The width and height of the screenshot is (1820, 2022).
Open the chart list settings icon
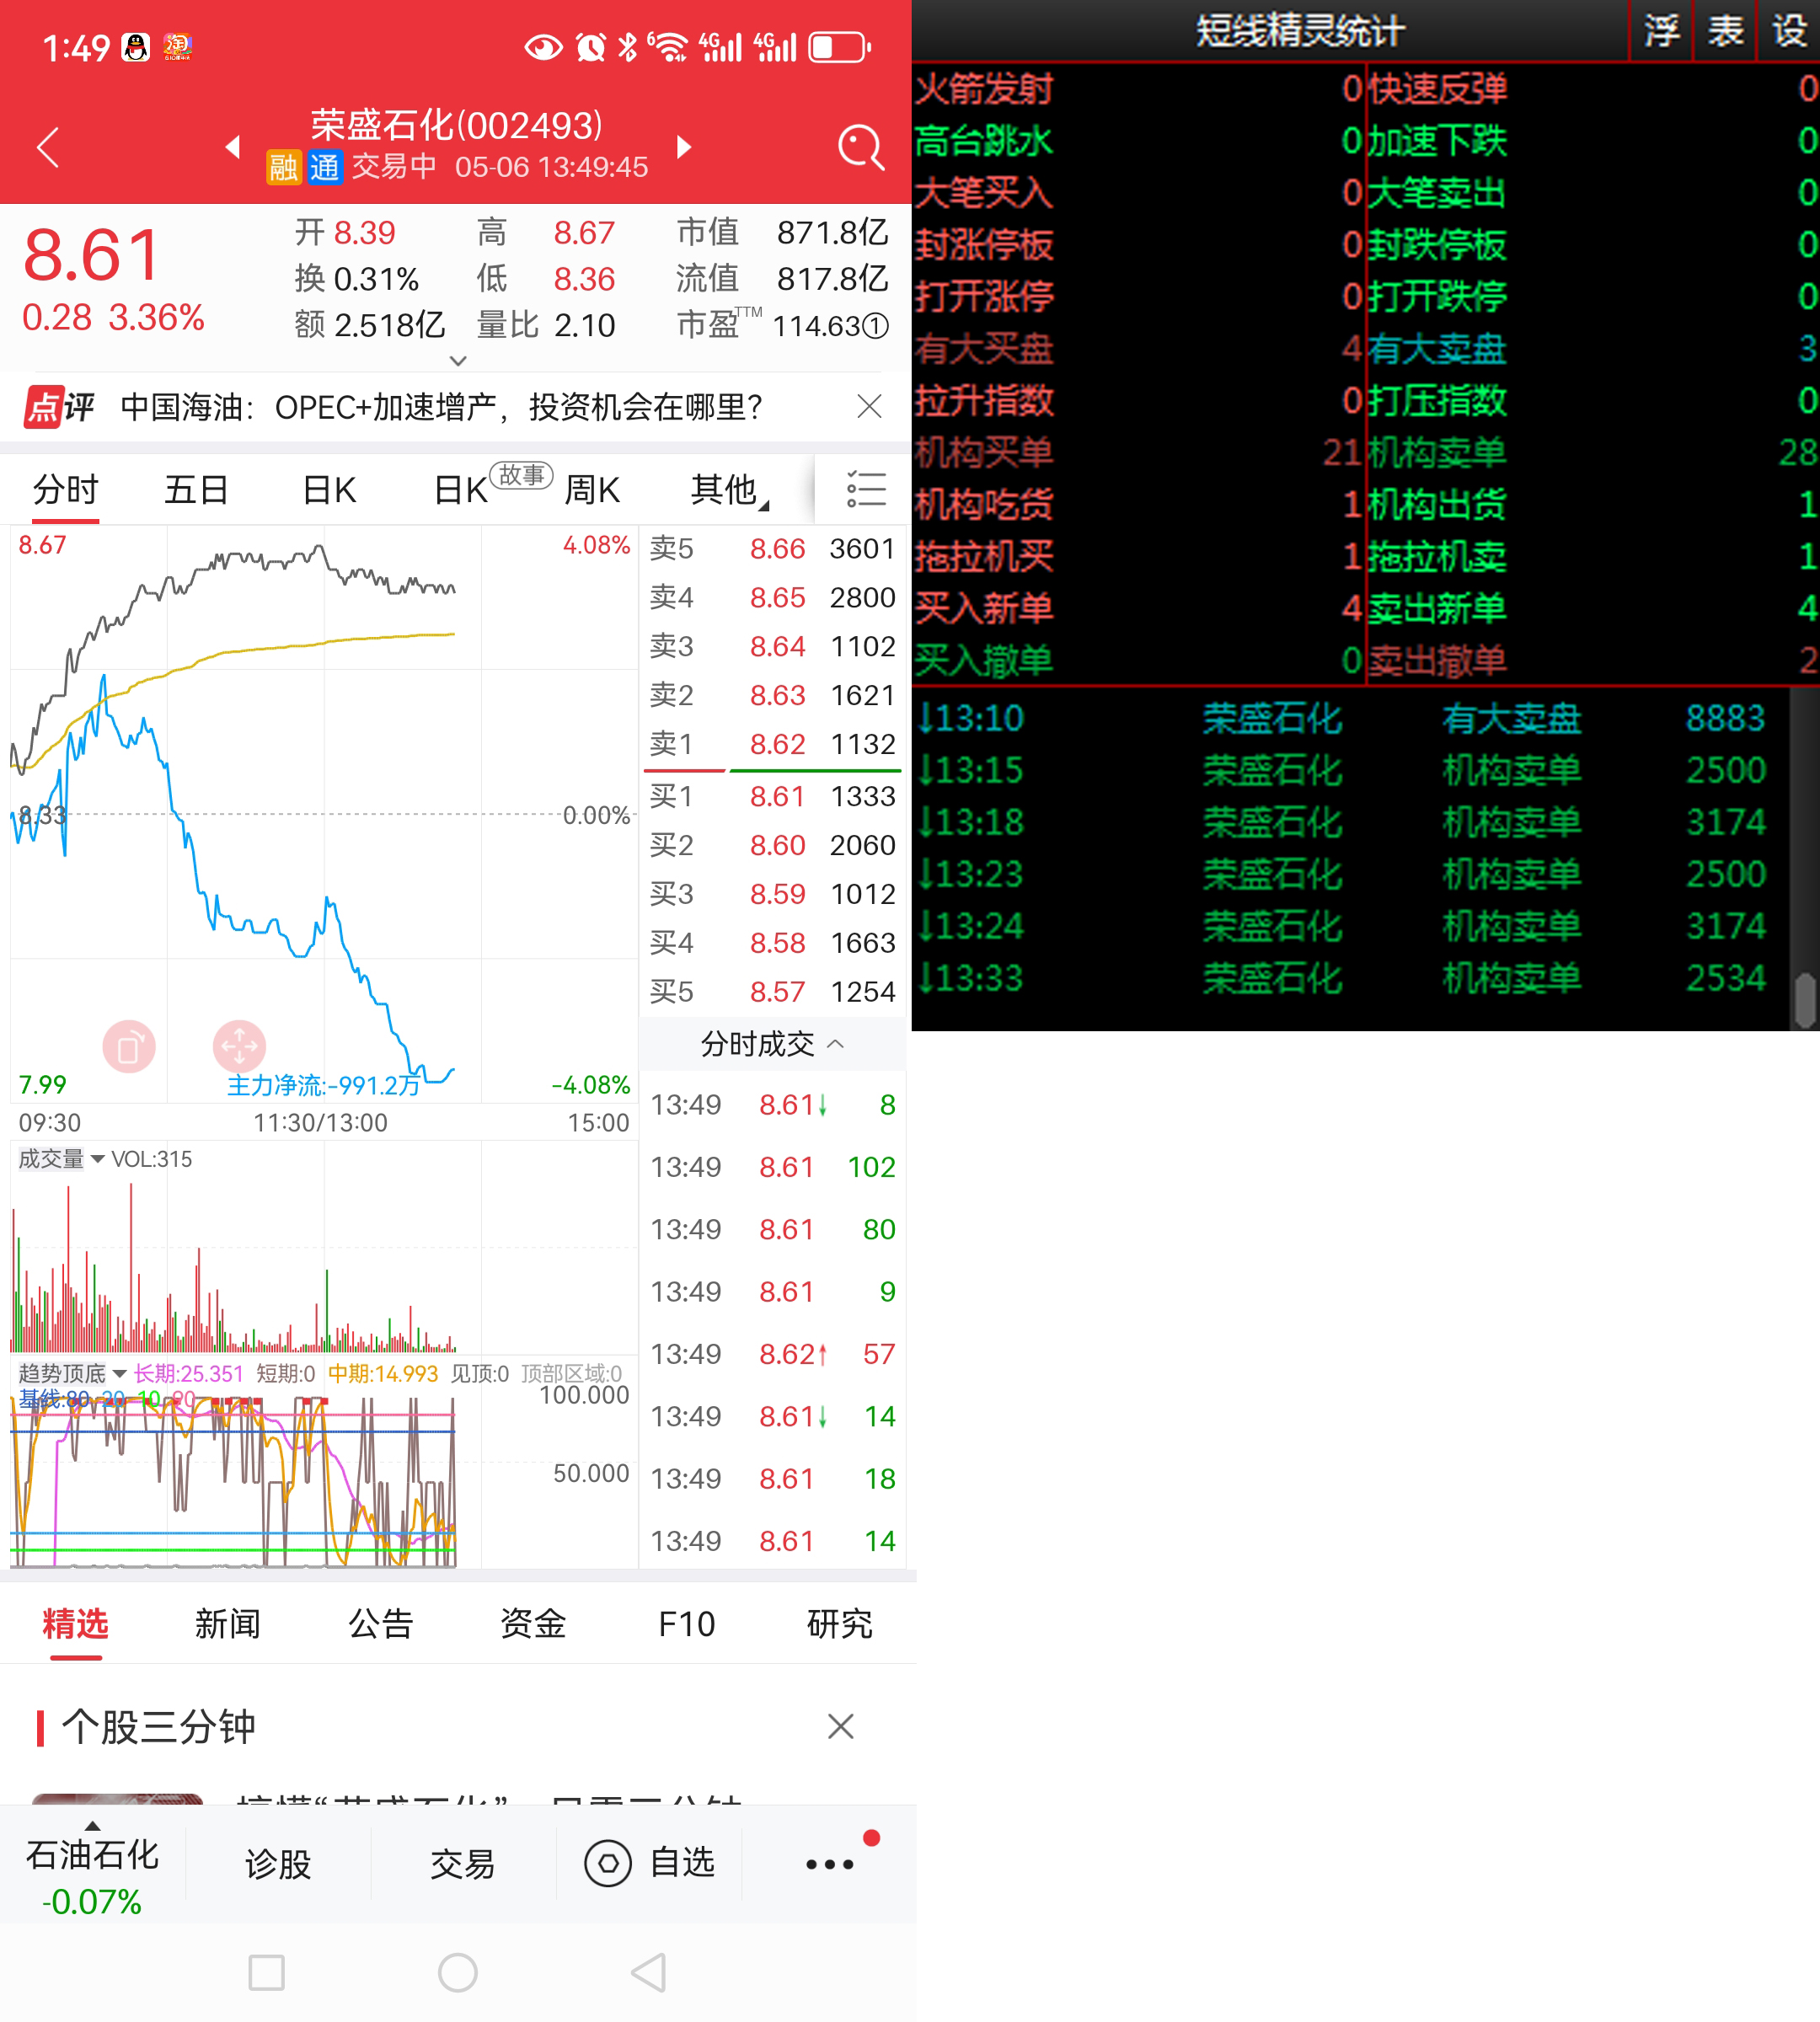point(865,489)
